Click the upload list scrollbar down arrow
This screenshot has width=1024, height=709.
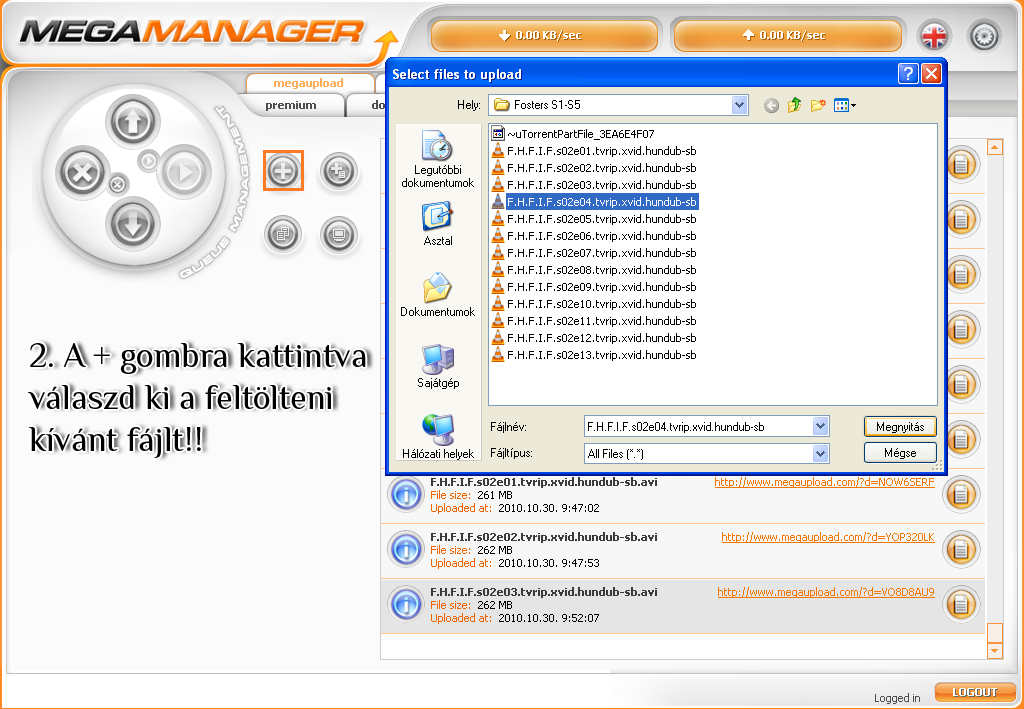coord(995,650)
